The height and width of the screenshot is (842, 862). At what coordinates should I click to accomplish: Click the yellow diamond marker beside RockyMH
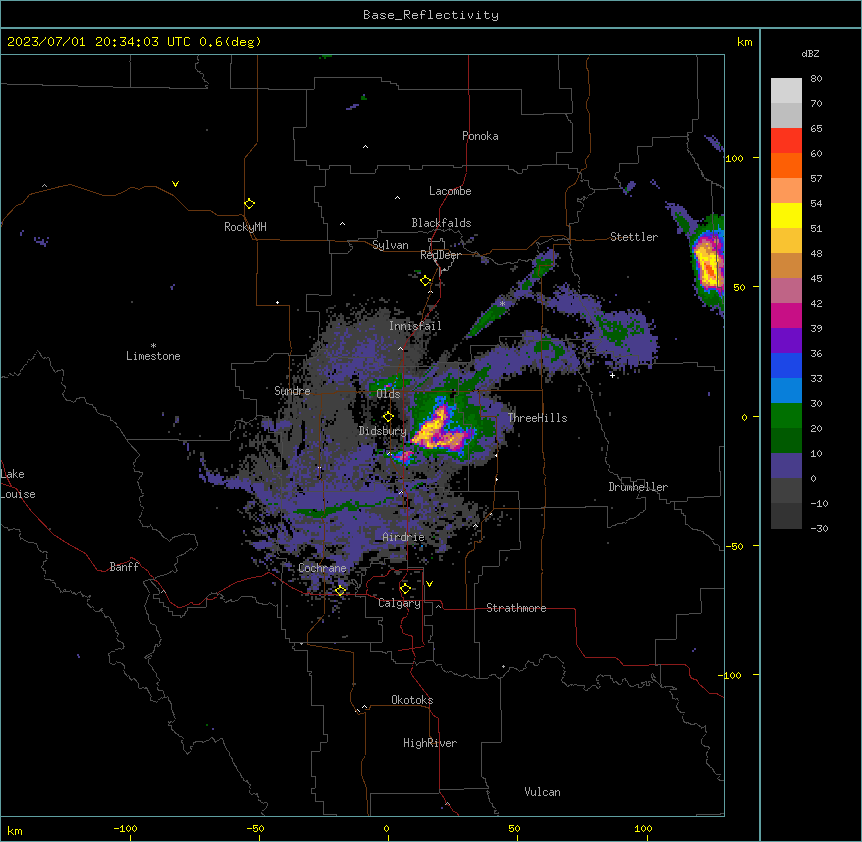pyautogui.click(x=250, y=204)
